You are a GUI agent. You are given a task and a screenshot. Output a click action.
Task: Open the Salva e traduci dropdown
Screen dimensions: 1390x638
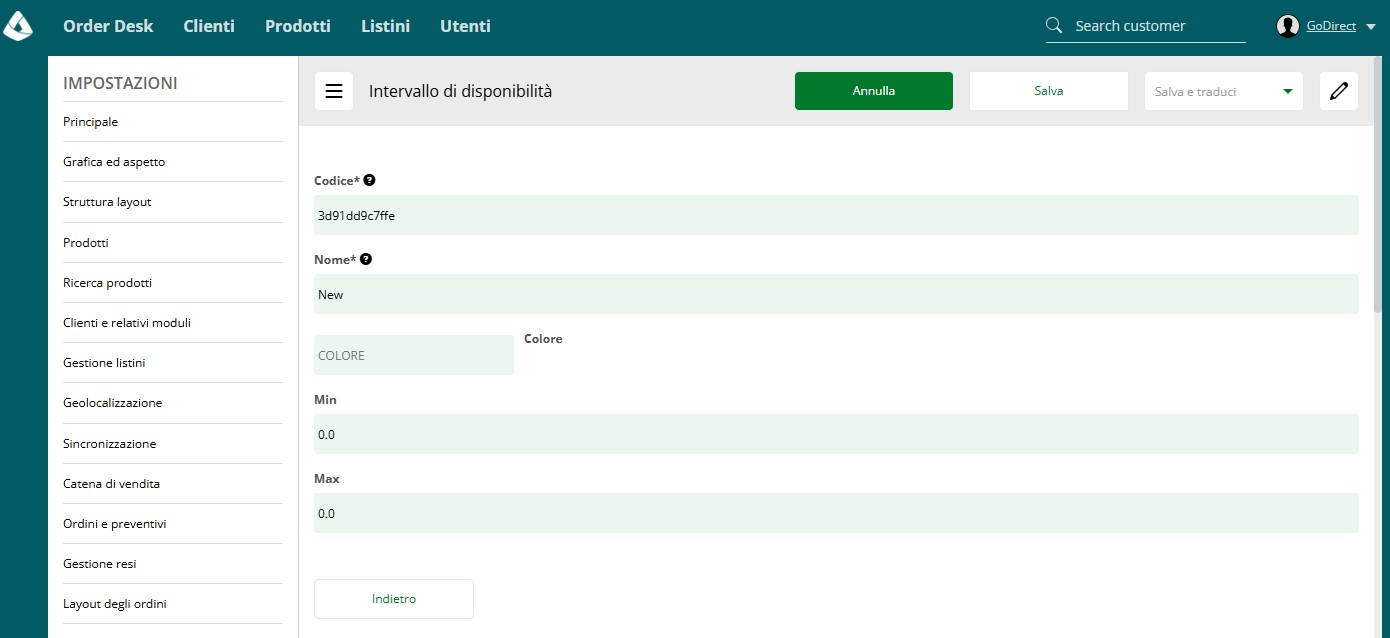(x=1224, y=91)
